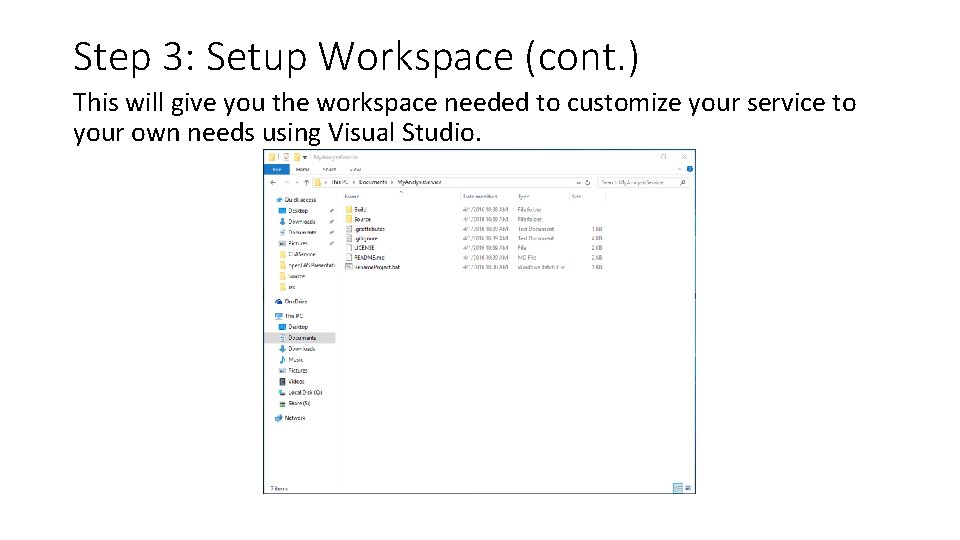Open the File ribbon tab
The image size is (960, 540).
(x=277, y=170)
